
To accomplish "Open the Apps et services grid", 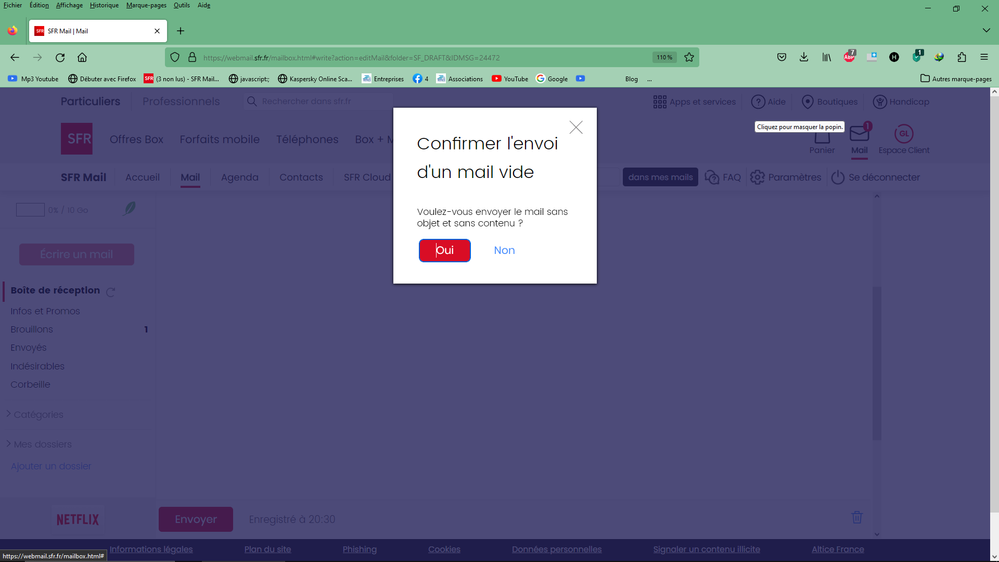I will point(660,102).
